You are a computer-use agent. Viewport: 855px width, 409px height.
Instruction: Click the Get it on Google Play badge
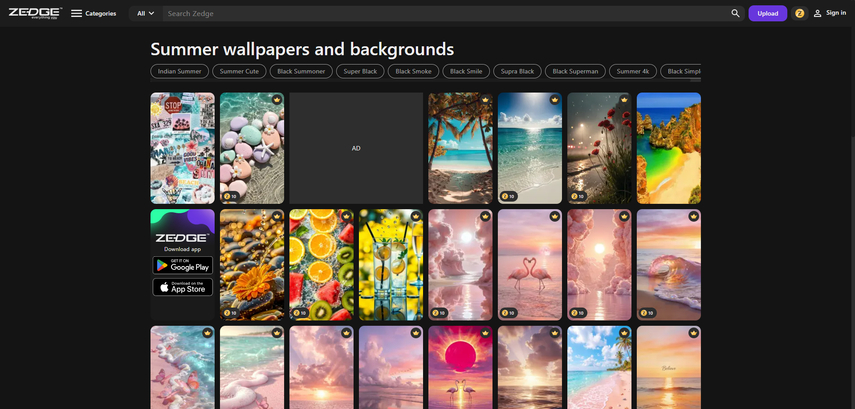pos(182,265)
